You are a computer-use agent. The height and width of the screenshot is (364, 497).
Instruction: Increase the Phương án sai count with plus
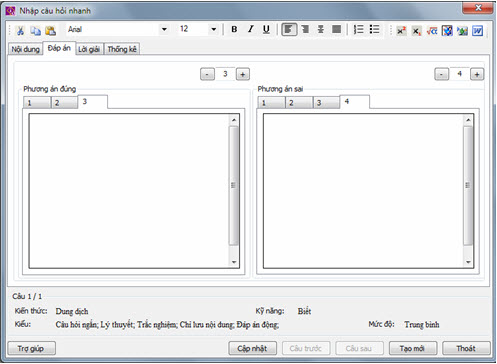(x=477, y=74)
